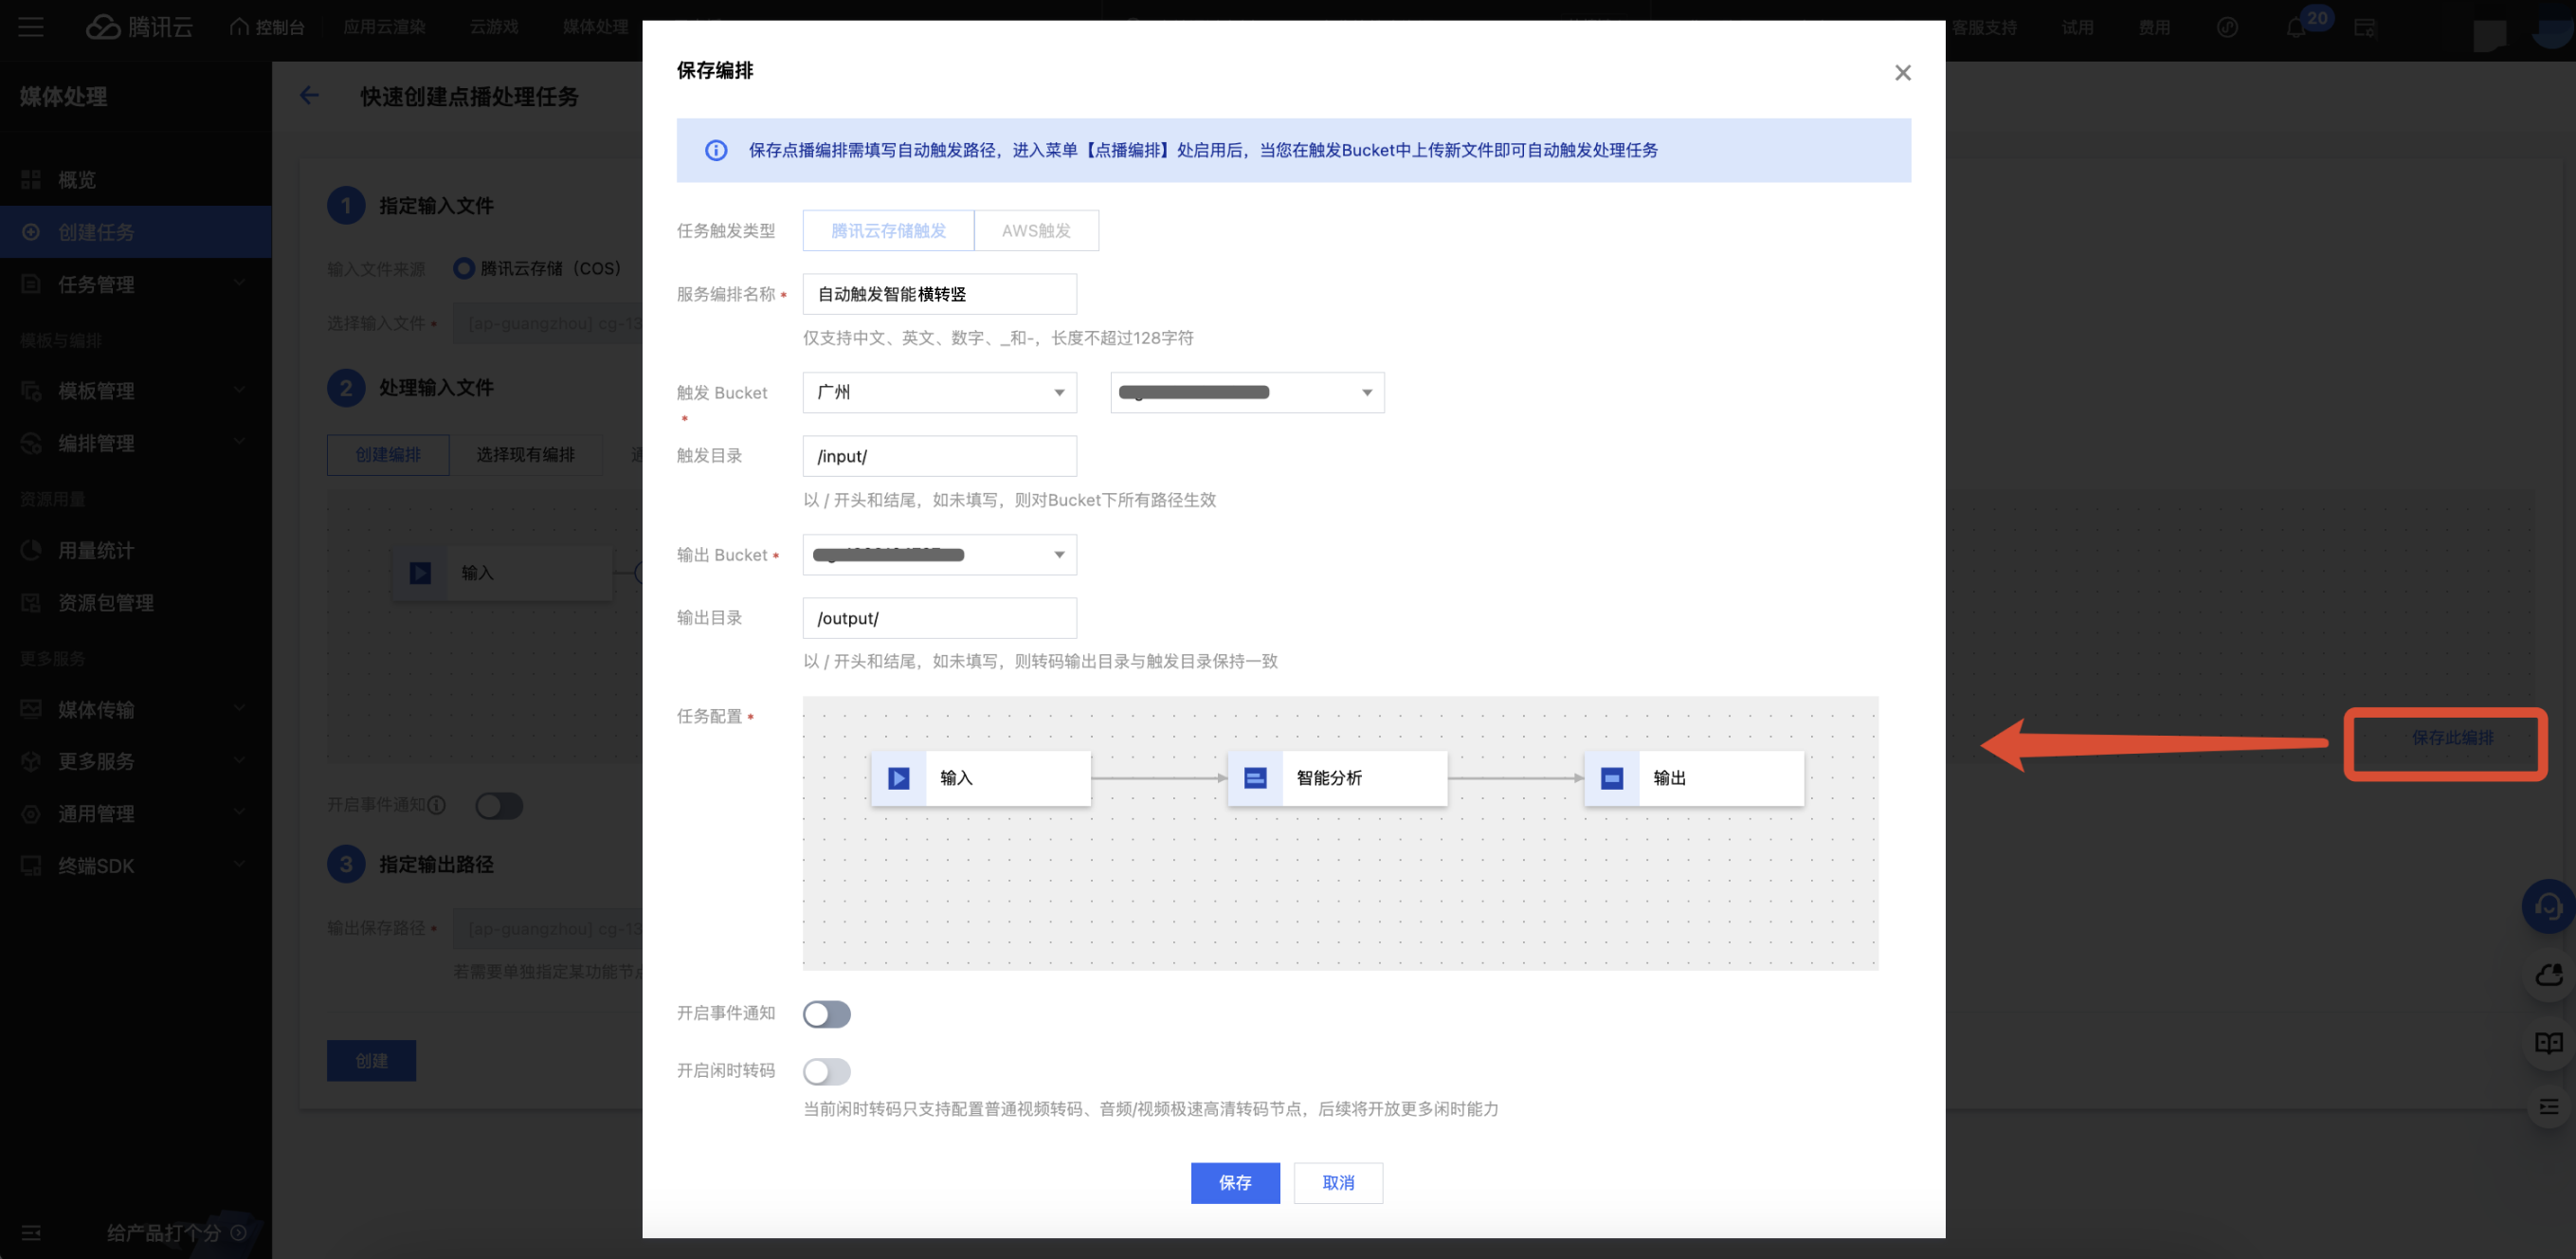Image resolution: width=2576 pixels, height=1259 pixels.
Task: Switch to AWS触发 tab
Action: 1036,231
